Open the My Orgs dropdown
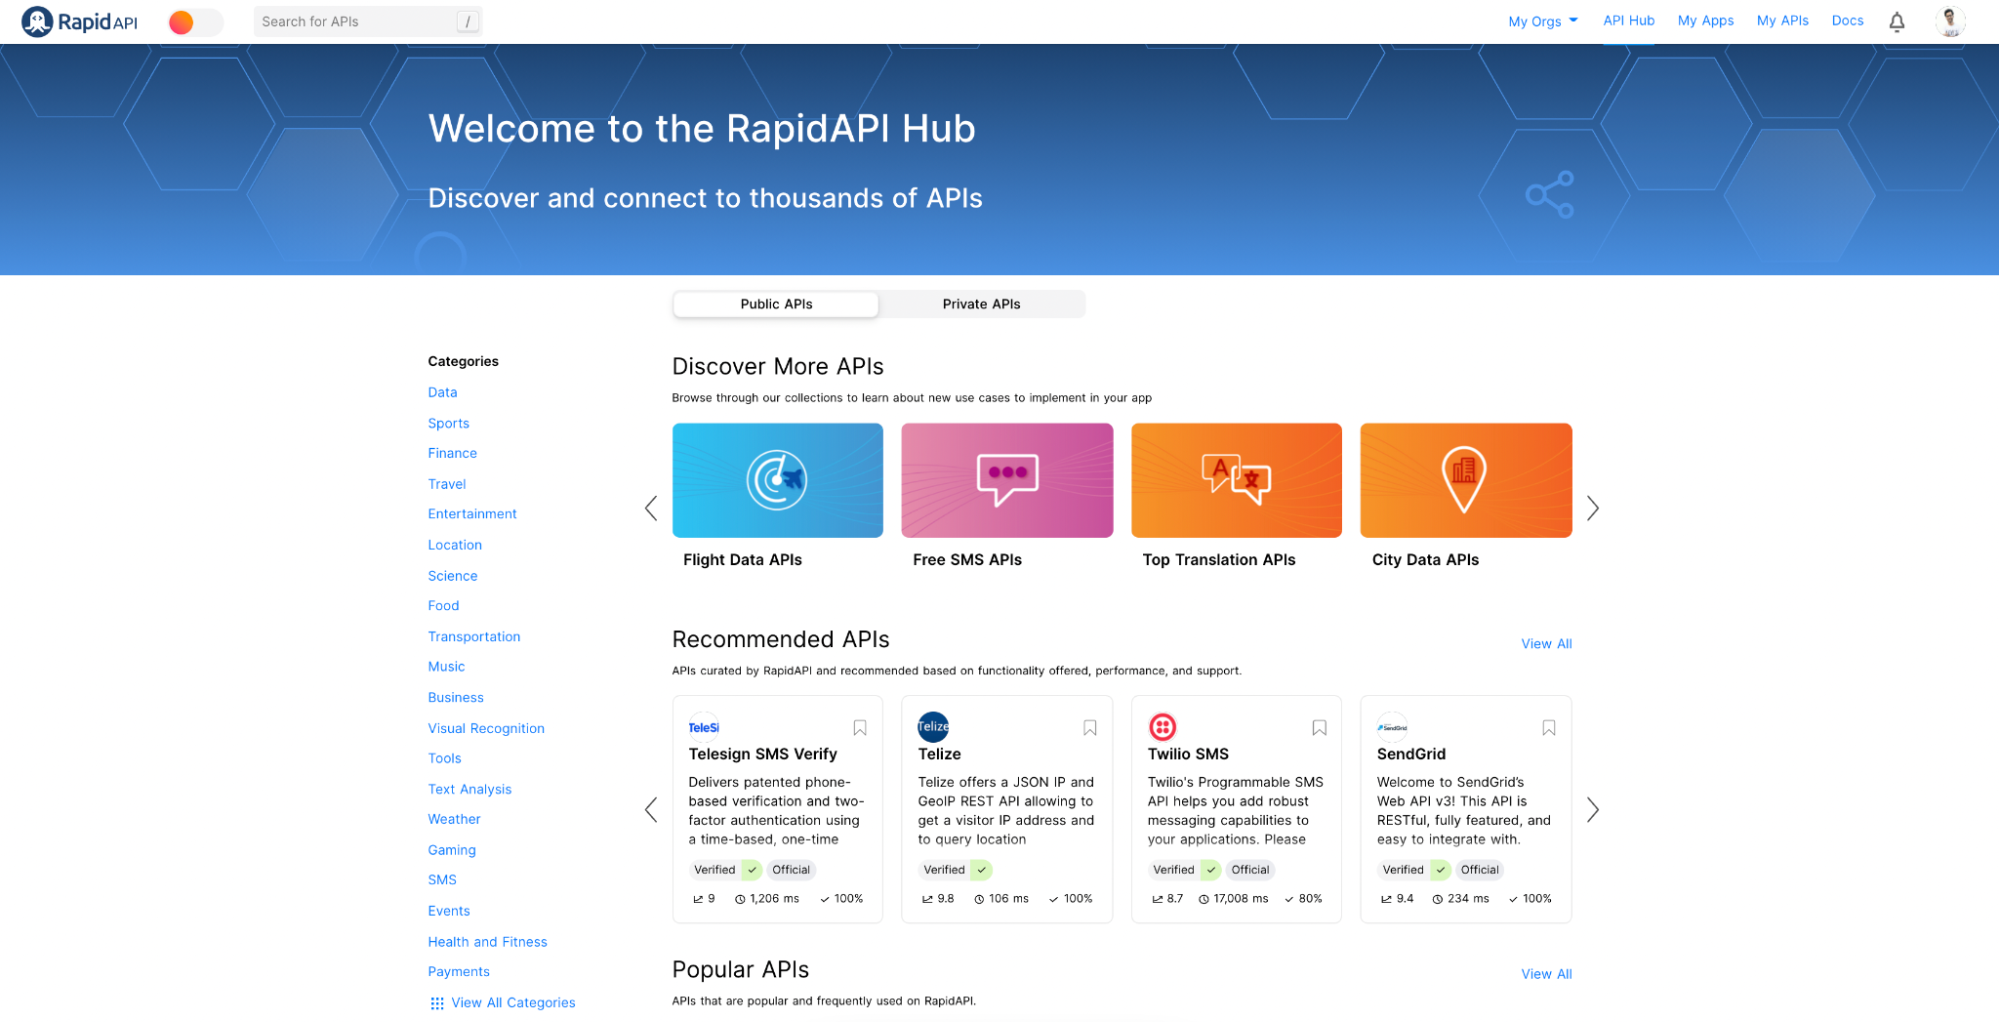 [1542, 21]
